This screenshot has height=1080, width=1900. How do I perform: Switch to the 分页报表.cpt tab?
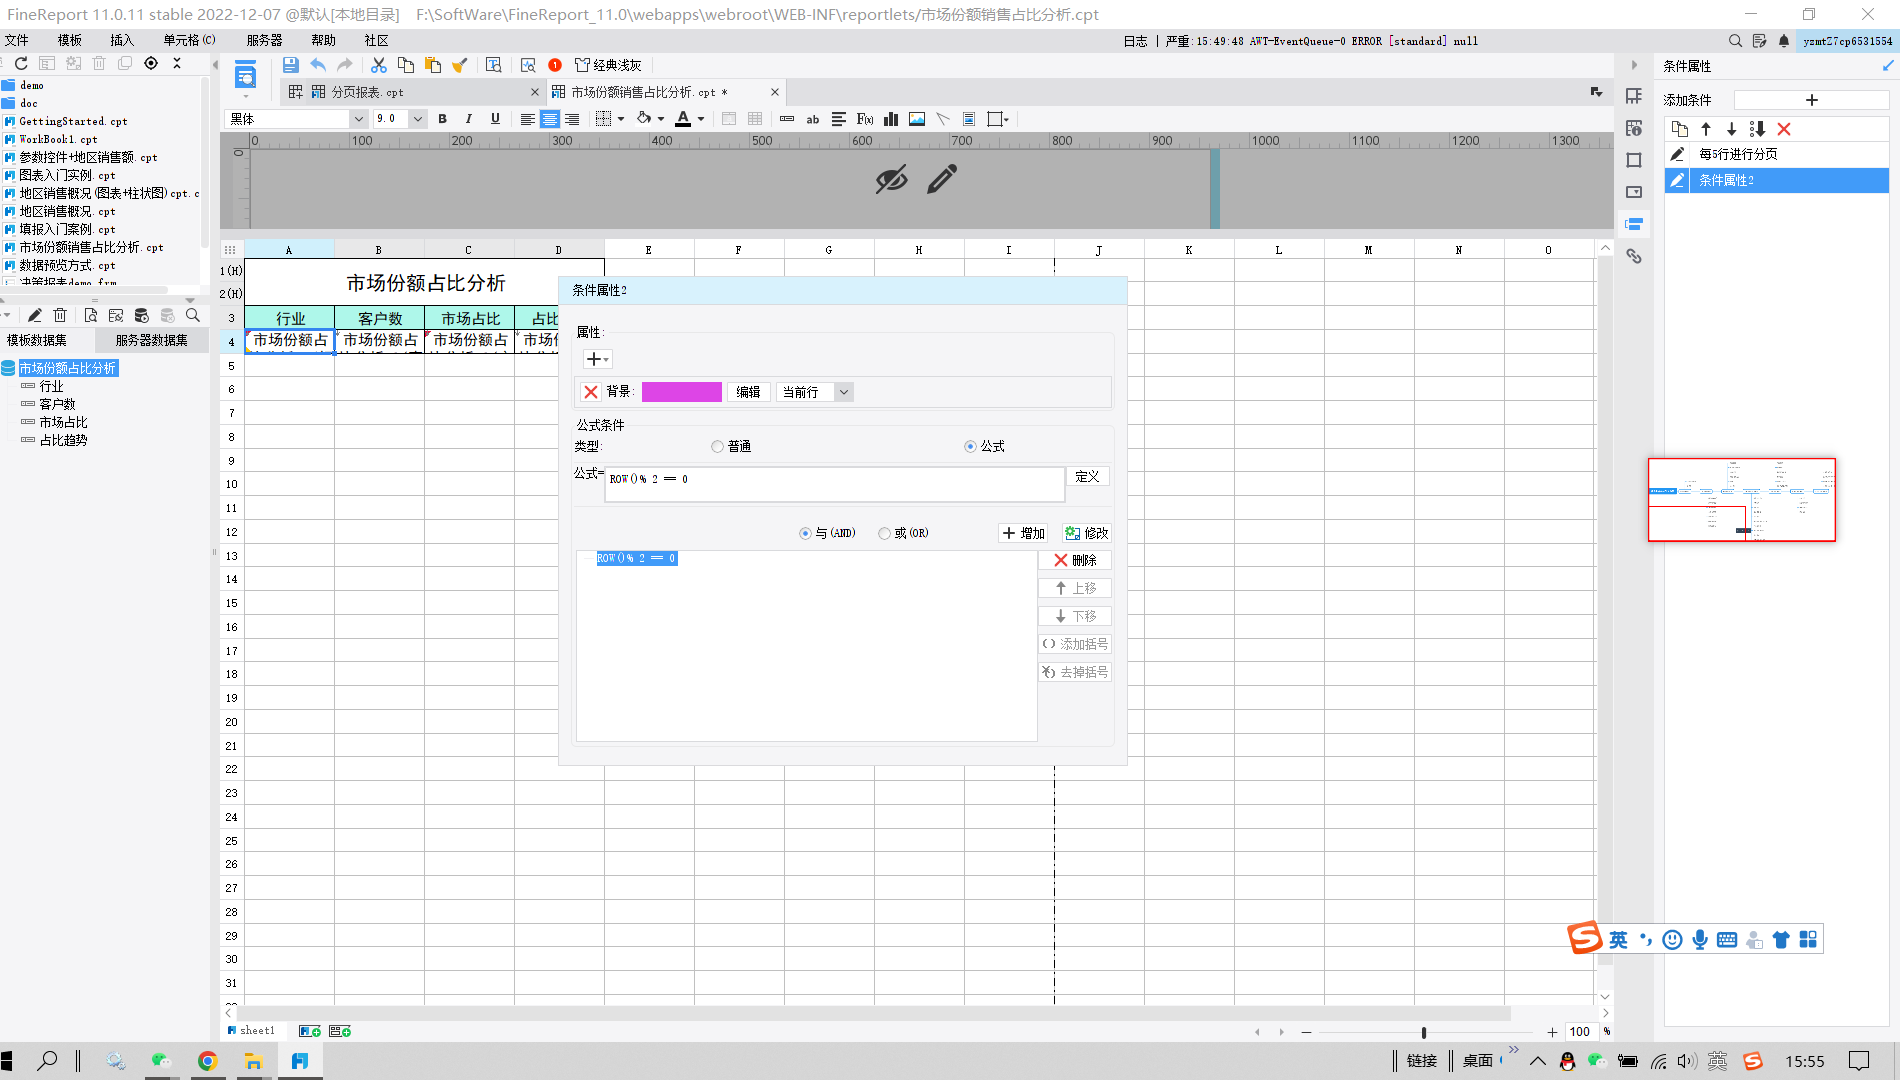click(x=367, y=92)
